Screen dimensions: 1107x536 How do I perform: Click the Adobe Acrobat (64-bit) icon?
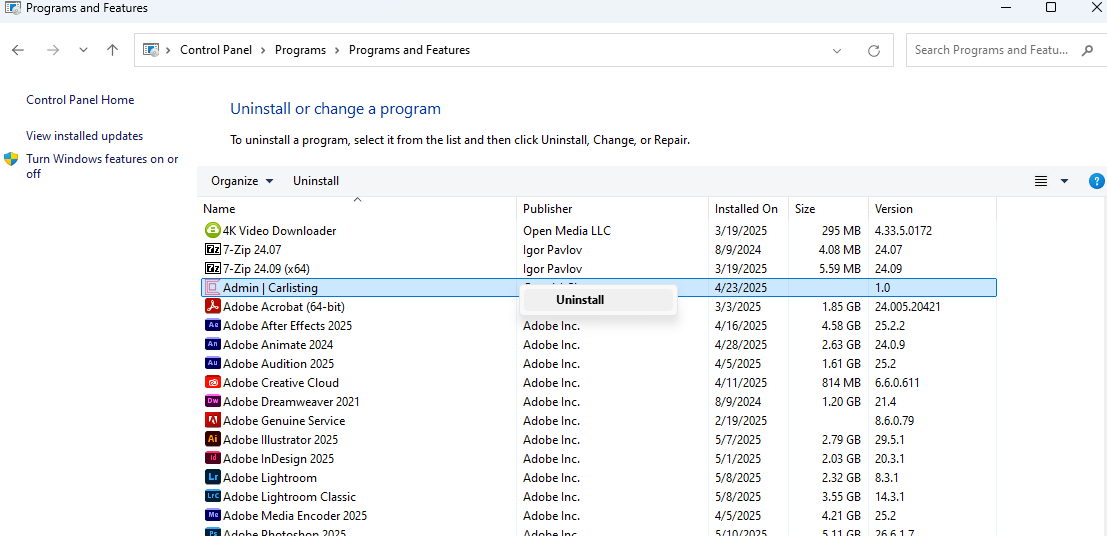pos(212,306)
